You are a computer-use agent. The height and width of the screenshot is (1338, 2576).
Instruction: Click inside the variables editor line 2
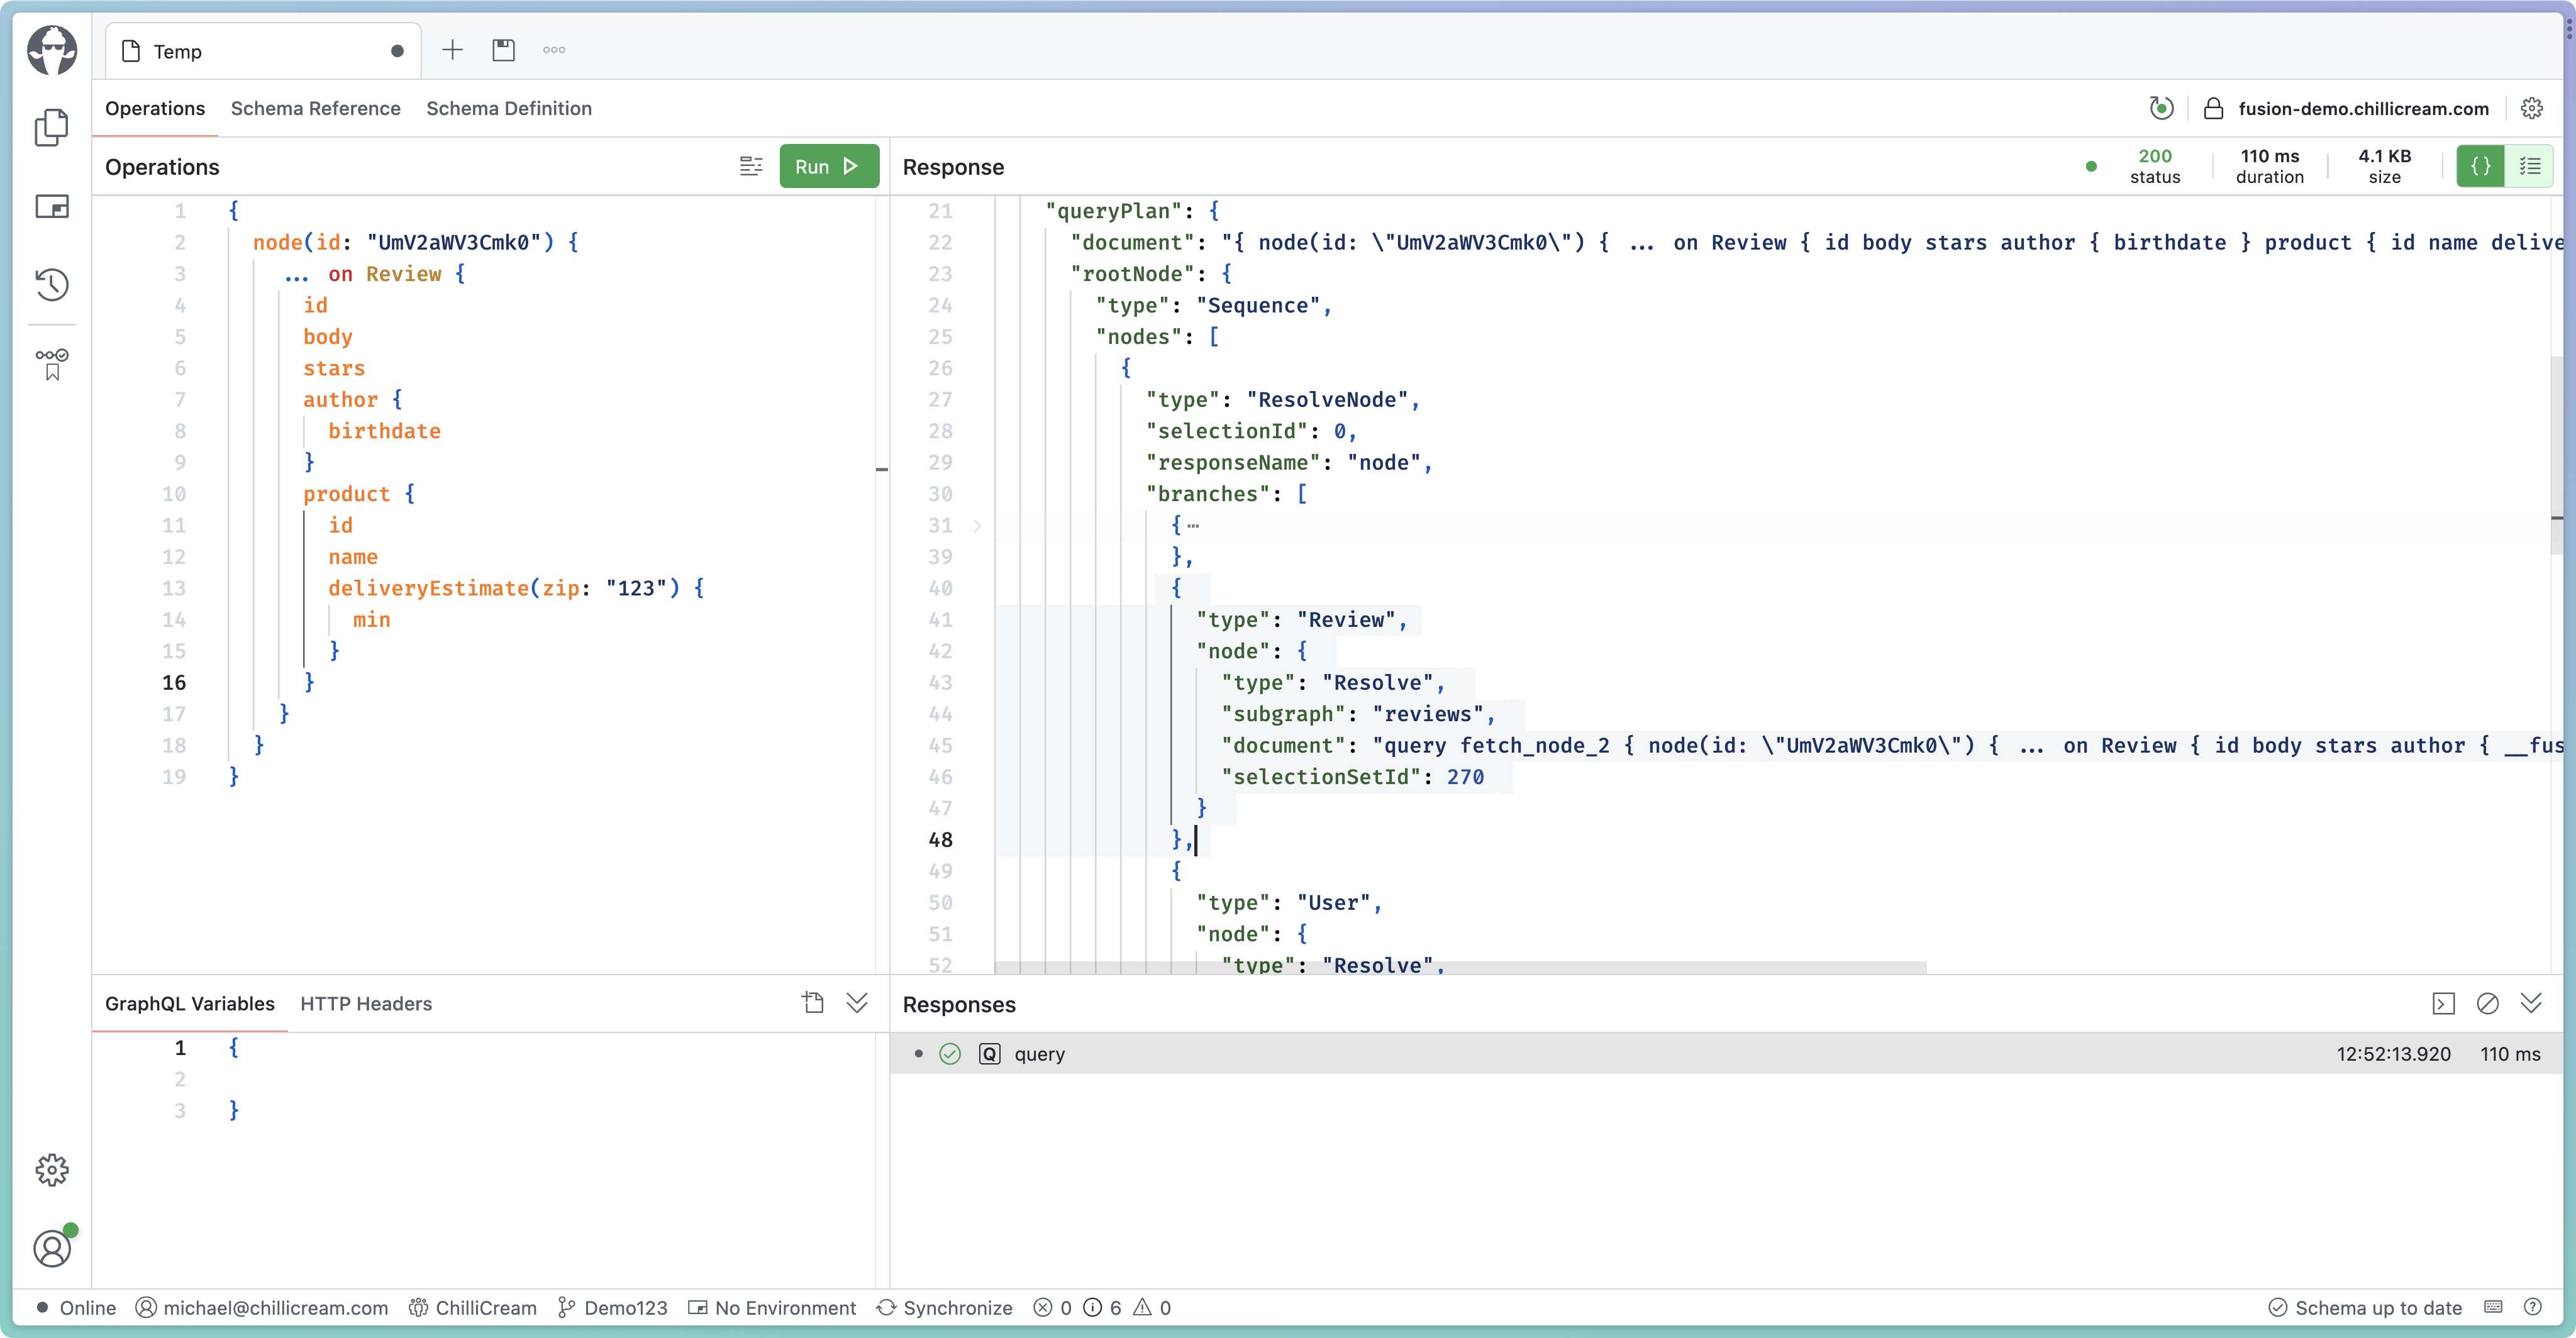click(550, 1079)
